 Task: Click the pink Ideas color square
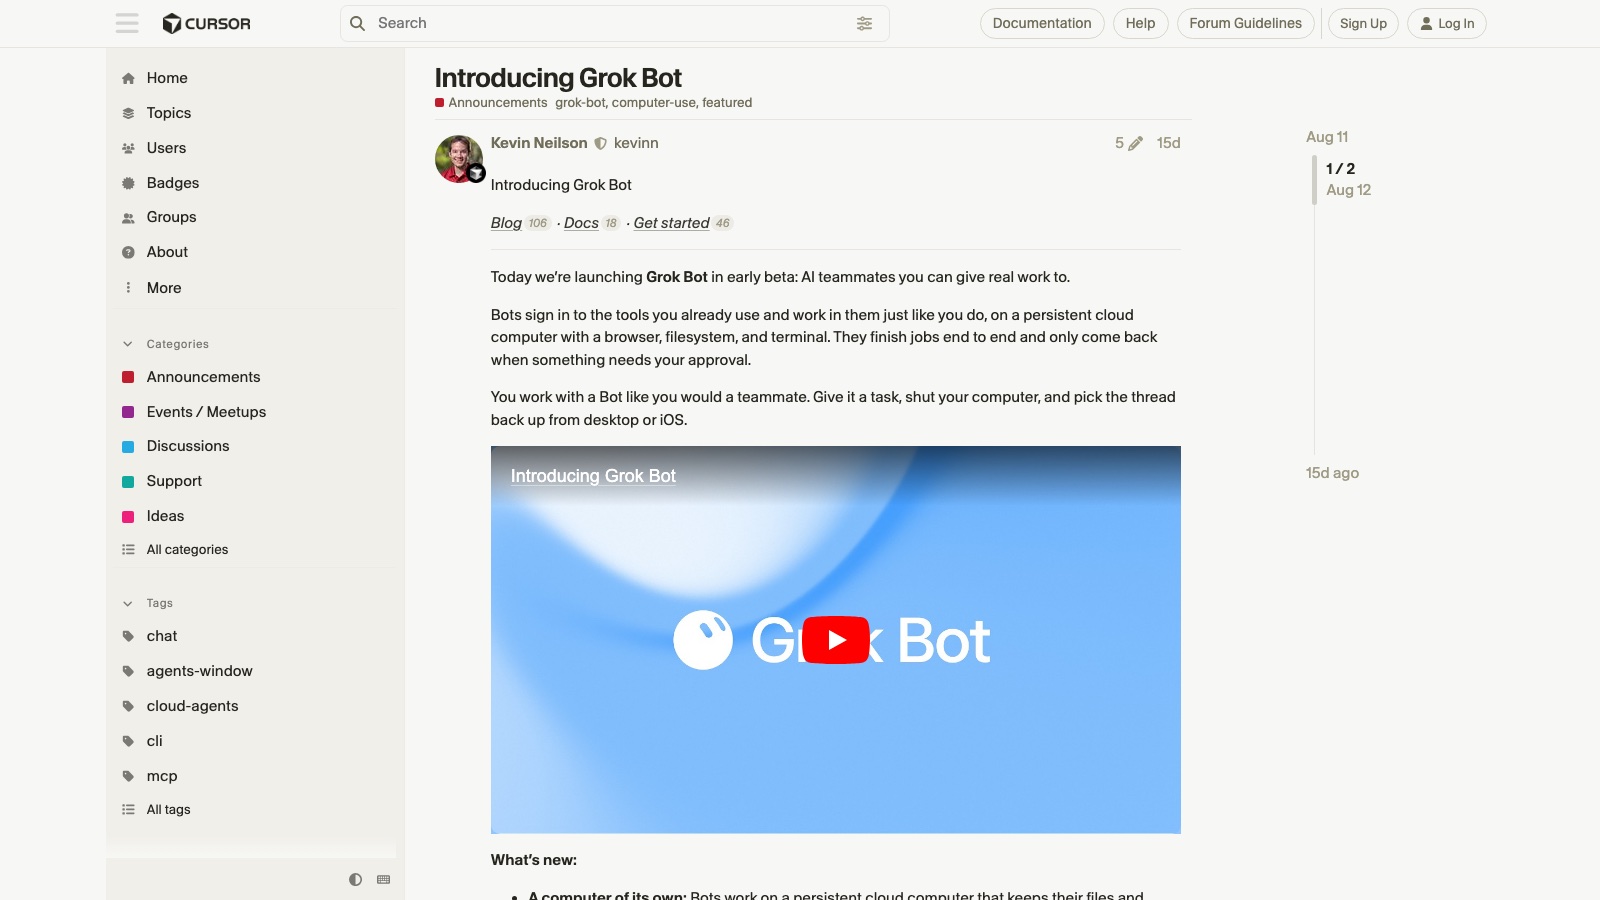click(128, 516)
